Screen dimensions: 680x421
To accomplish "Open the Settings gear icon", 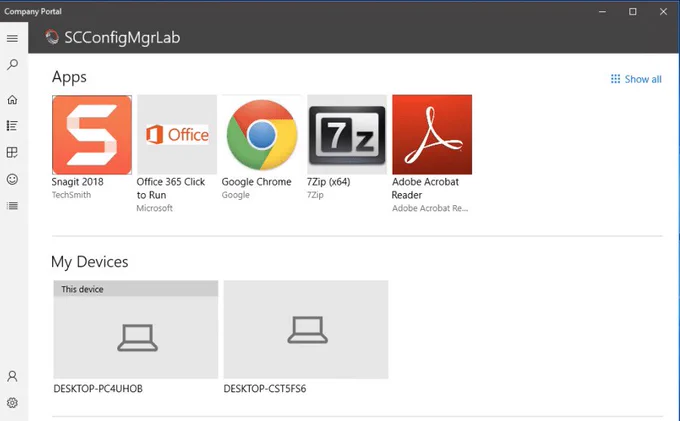I will [12, 403].
